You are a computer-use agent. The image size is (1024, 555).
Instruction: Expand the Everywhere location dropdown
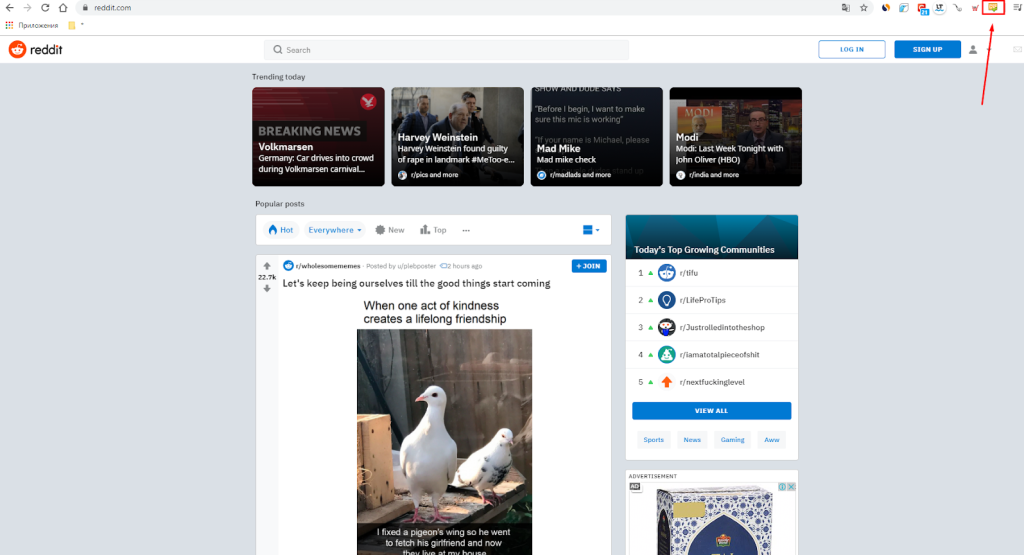pyautogui.click(x=335, y=230)
